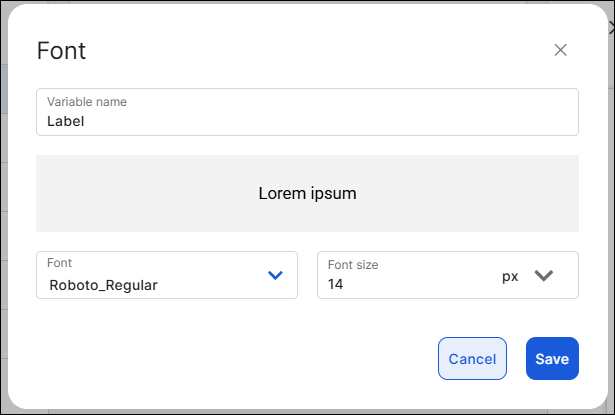Open the Font family dropdown
Screen dimensions: 615x415
point(166,275)
